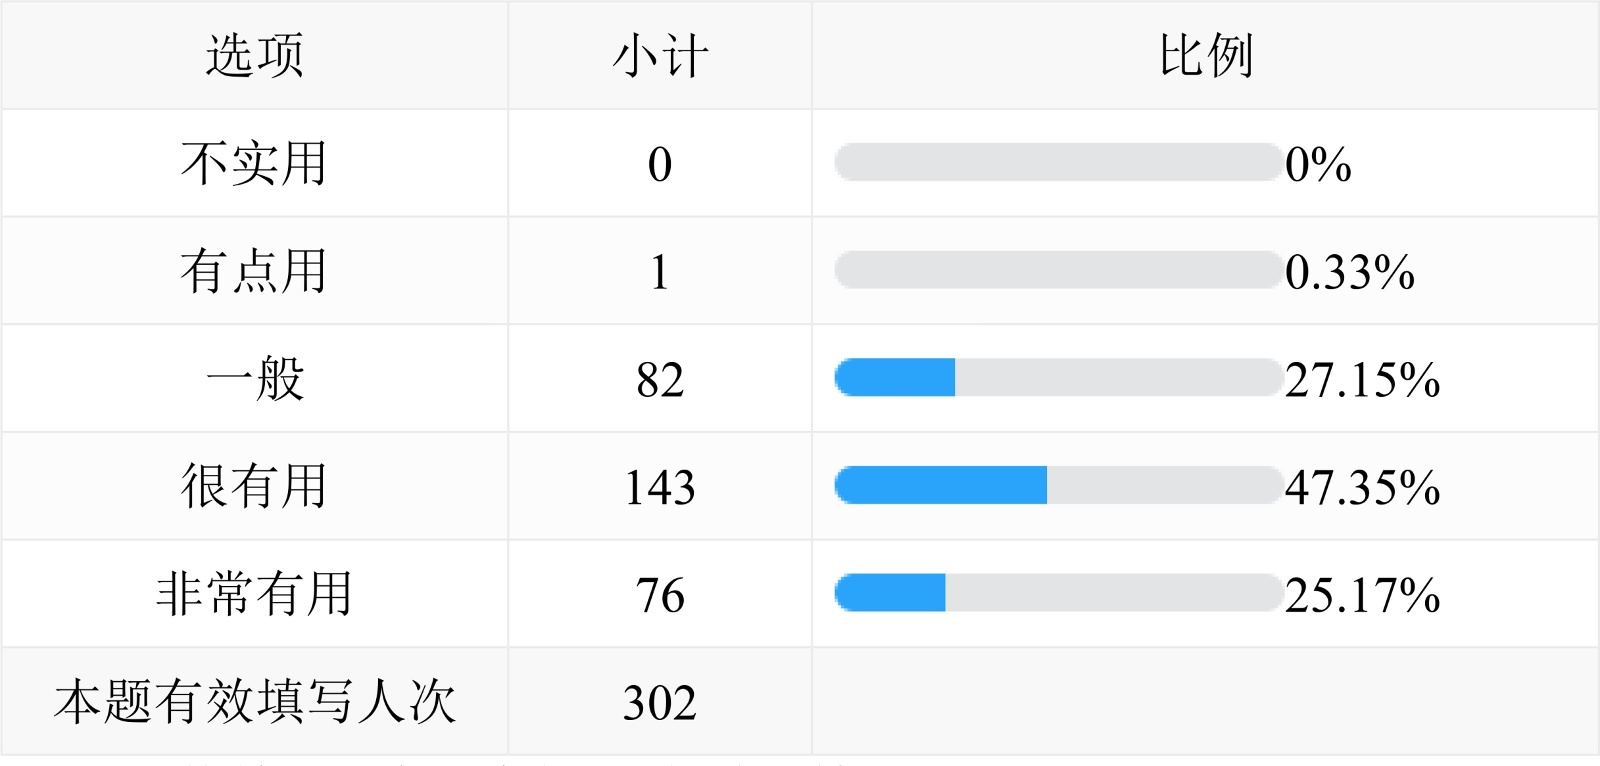This screenshot has width=1600, height=766.
Task: Click the progress bar for 很有用
Action: [x=1058, y=486]
